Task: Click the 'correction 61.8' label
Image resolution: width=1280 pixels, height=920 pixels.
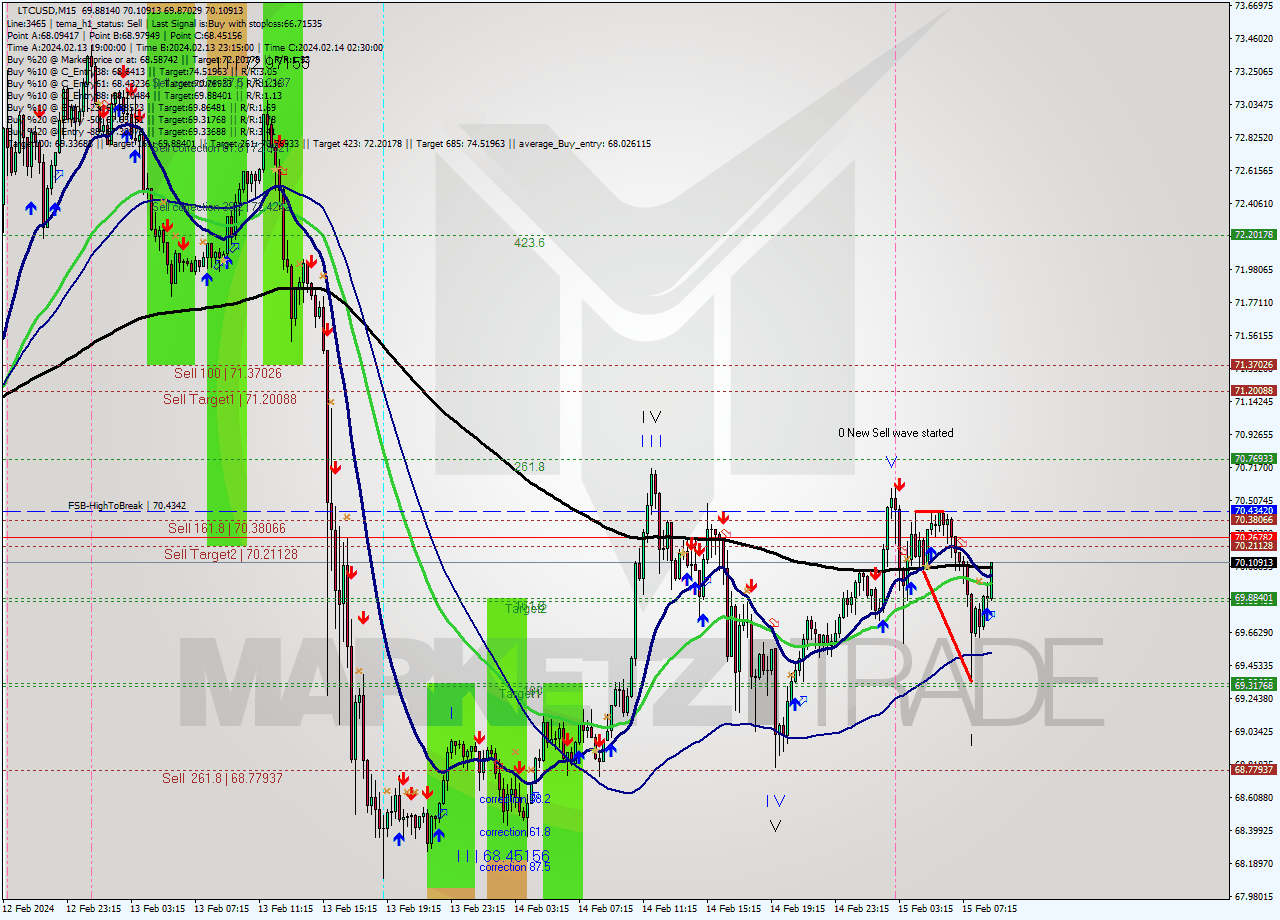Action: coord(516,832)
